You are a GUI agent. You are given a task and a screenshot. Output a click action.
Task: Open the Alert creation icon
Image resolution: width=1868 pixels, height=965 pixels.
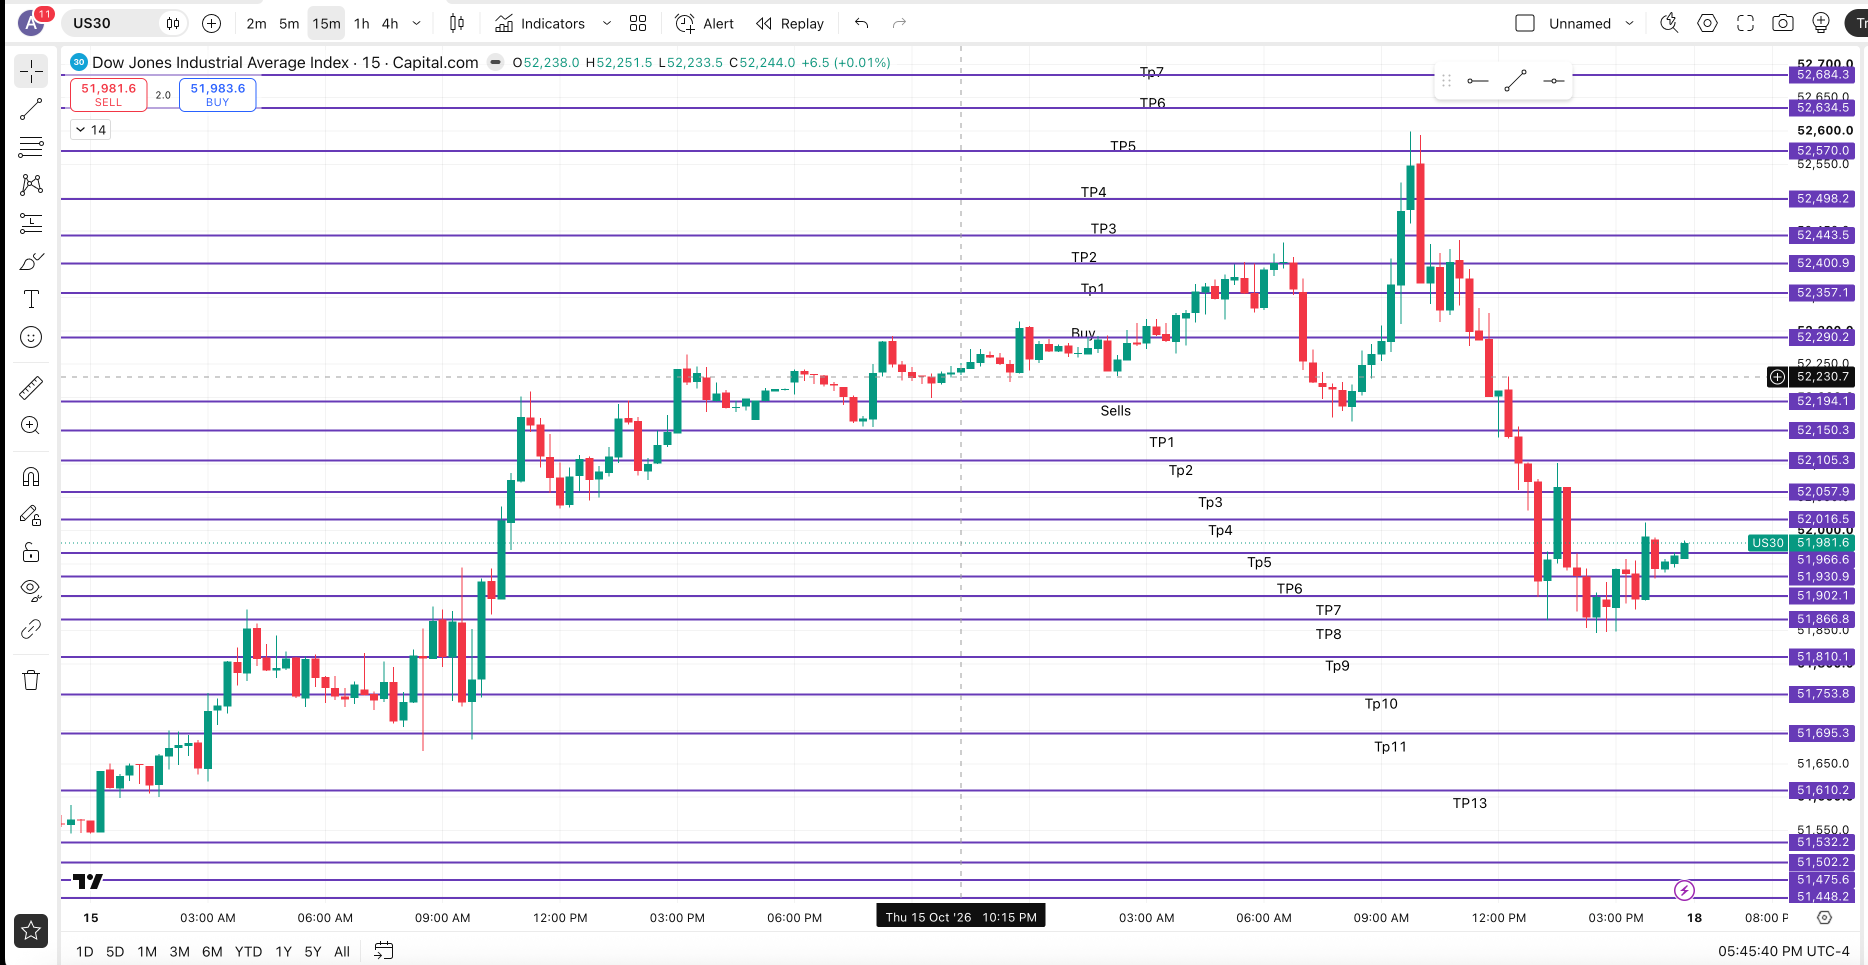704,23
